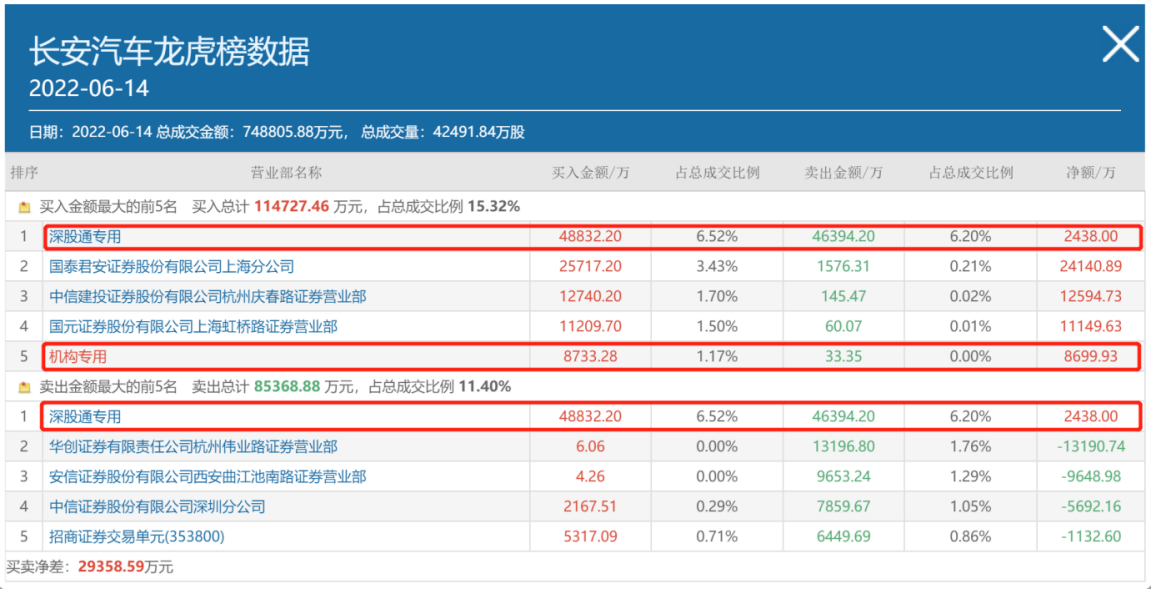The width and height of the screenshot is (1151, 589).
Task: Click the 买入金额/万 column header
Action: (591, 173)
